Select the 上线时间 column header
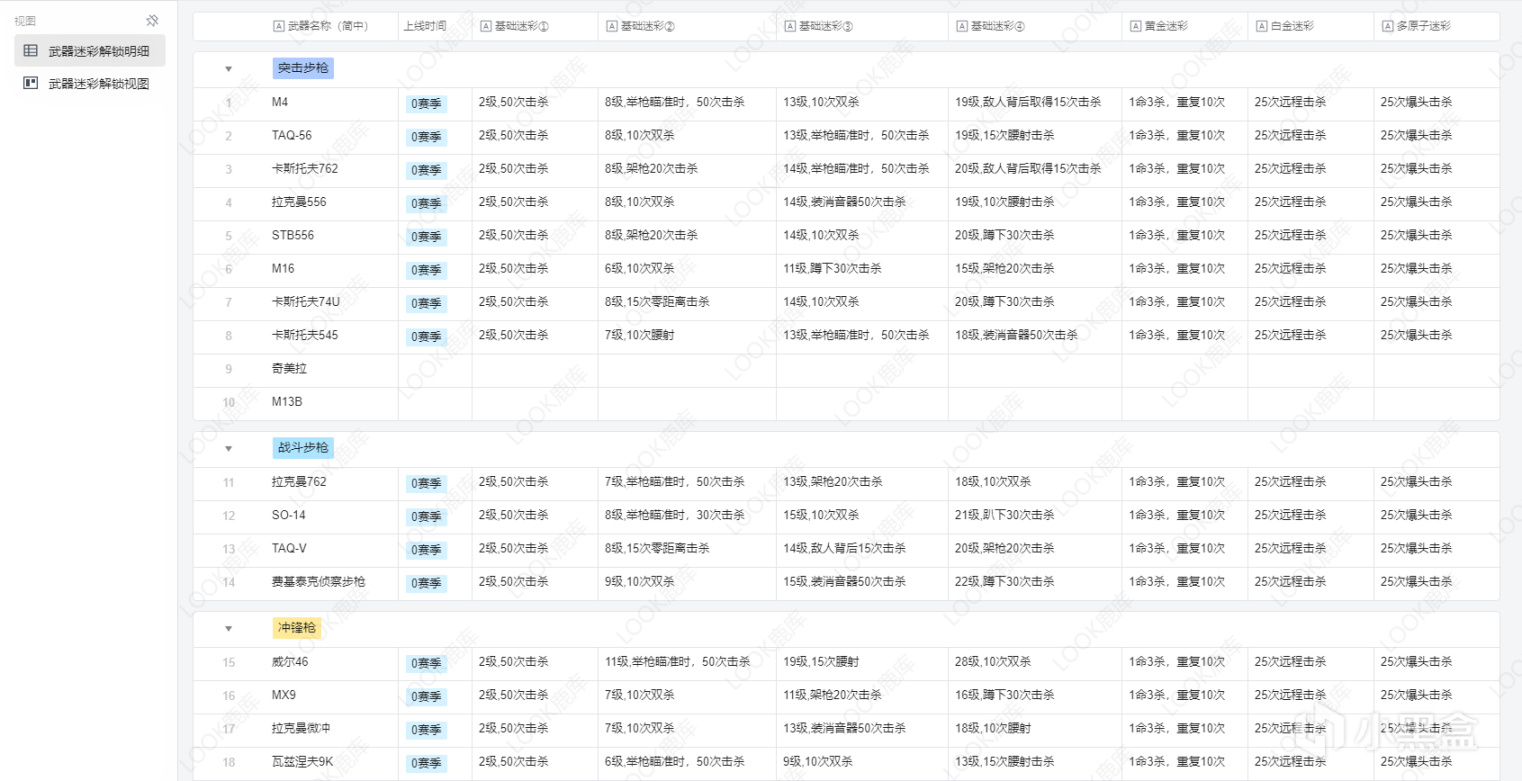The image size is (1522, 781). (435, 27)
